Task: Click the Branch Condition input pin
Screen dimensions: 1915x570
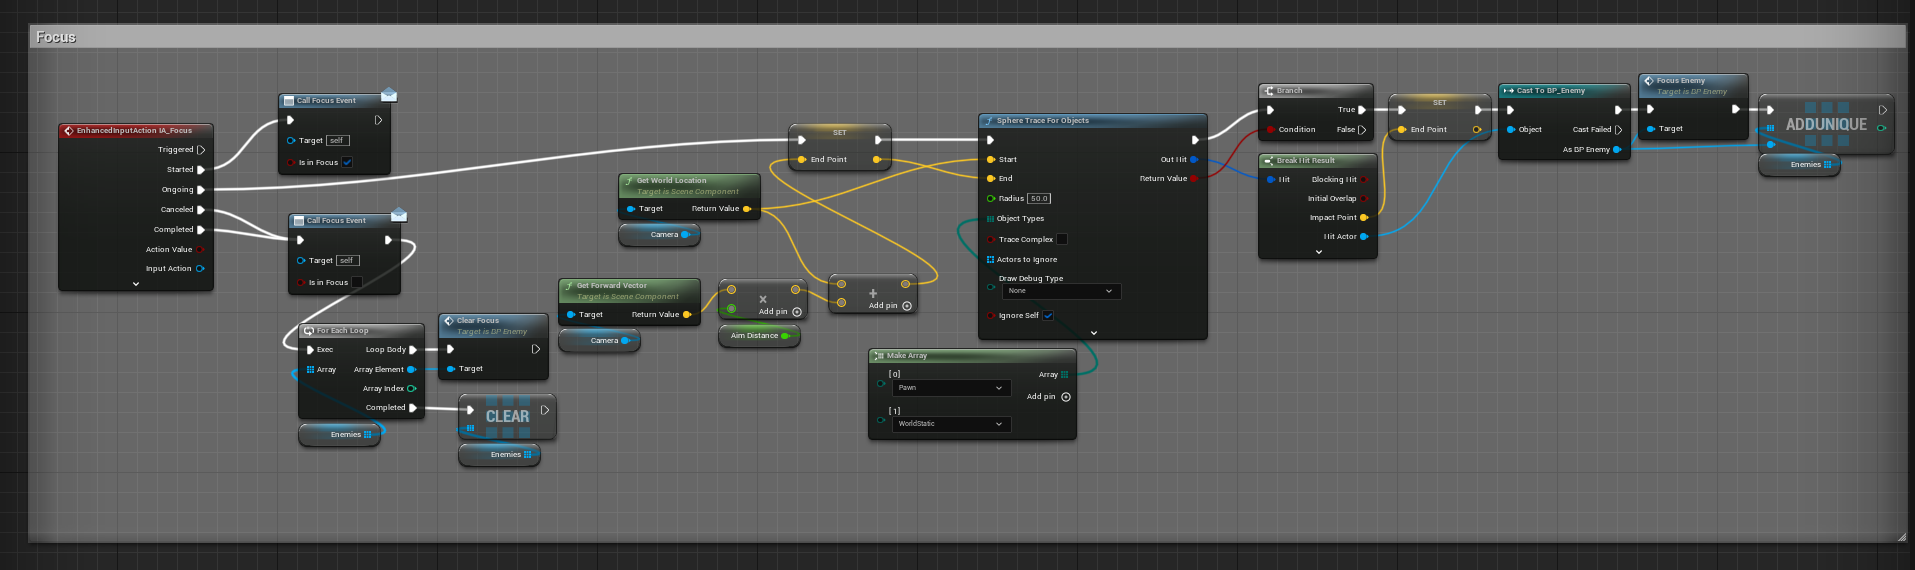Action: (x=1270, y=130)
